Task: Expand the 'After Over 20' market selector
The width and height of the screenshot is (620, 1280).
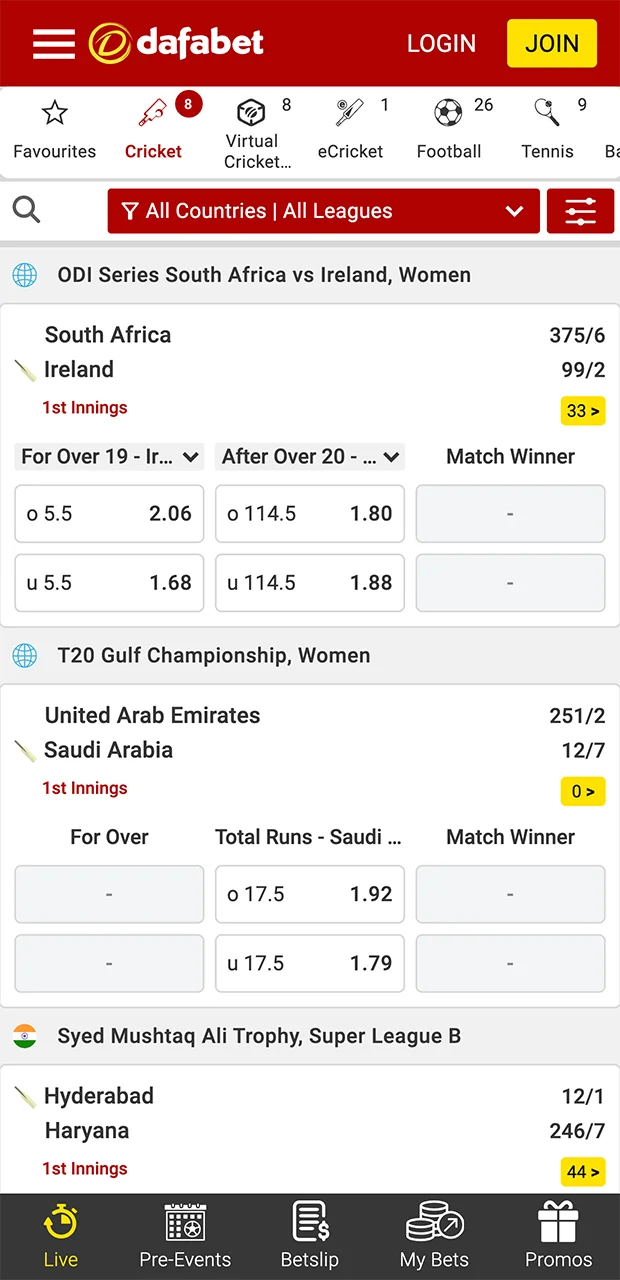Action: (x=309, y=456)
